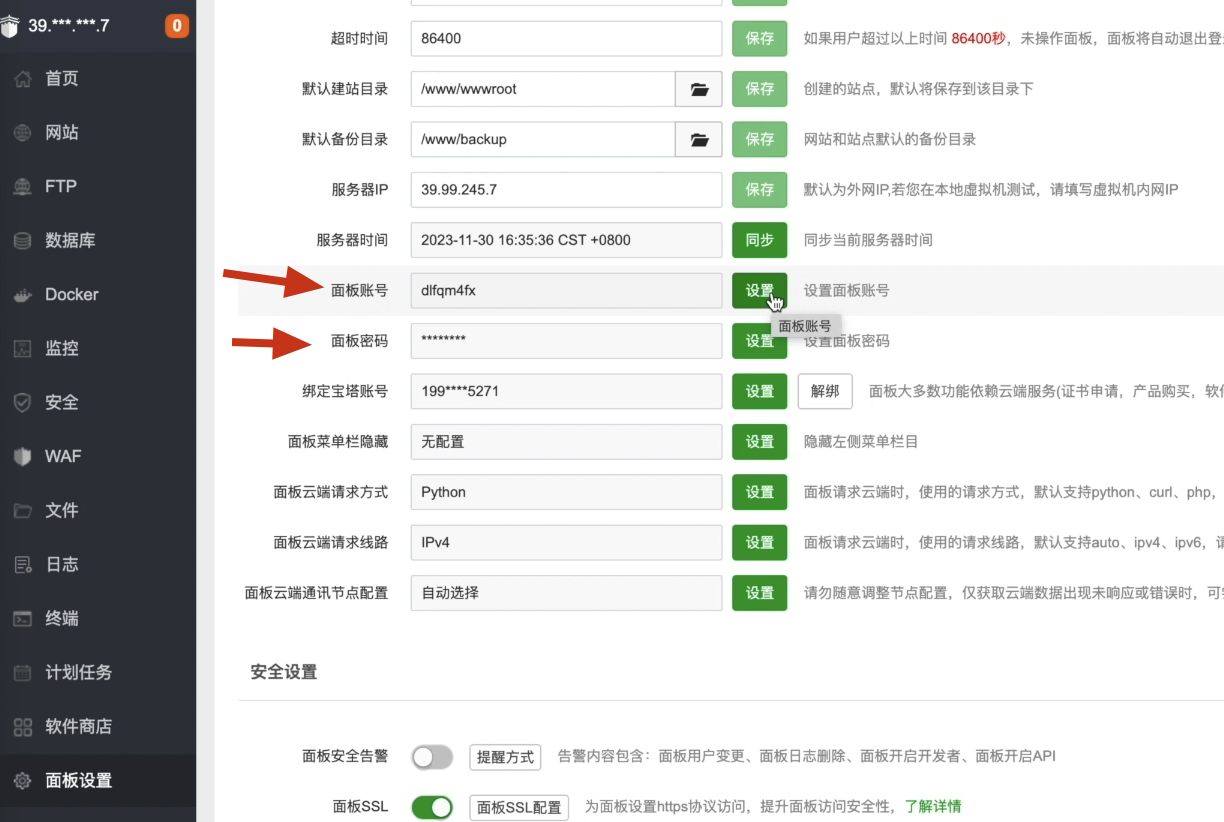Click the 服务器时间 field

[566, 240]
